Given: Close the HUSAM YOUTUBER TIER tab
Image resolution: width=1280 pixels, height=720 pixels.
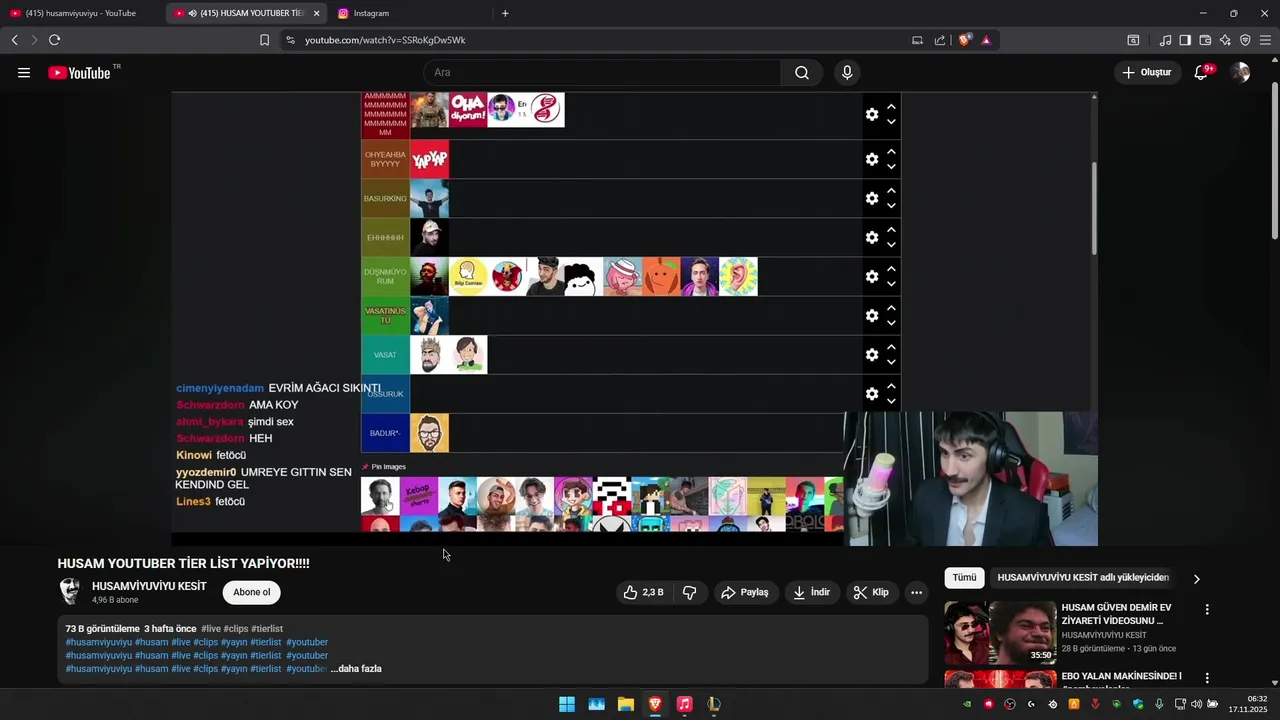Looking at the screenshot, I should click(x=317, y=13).
